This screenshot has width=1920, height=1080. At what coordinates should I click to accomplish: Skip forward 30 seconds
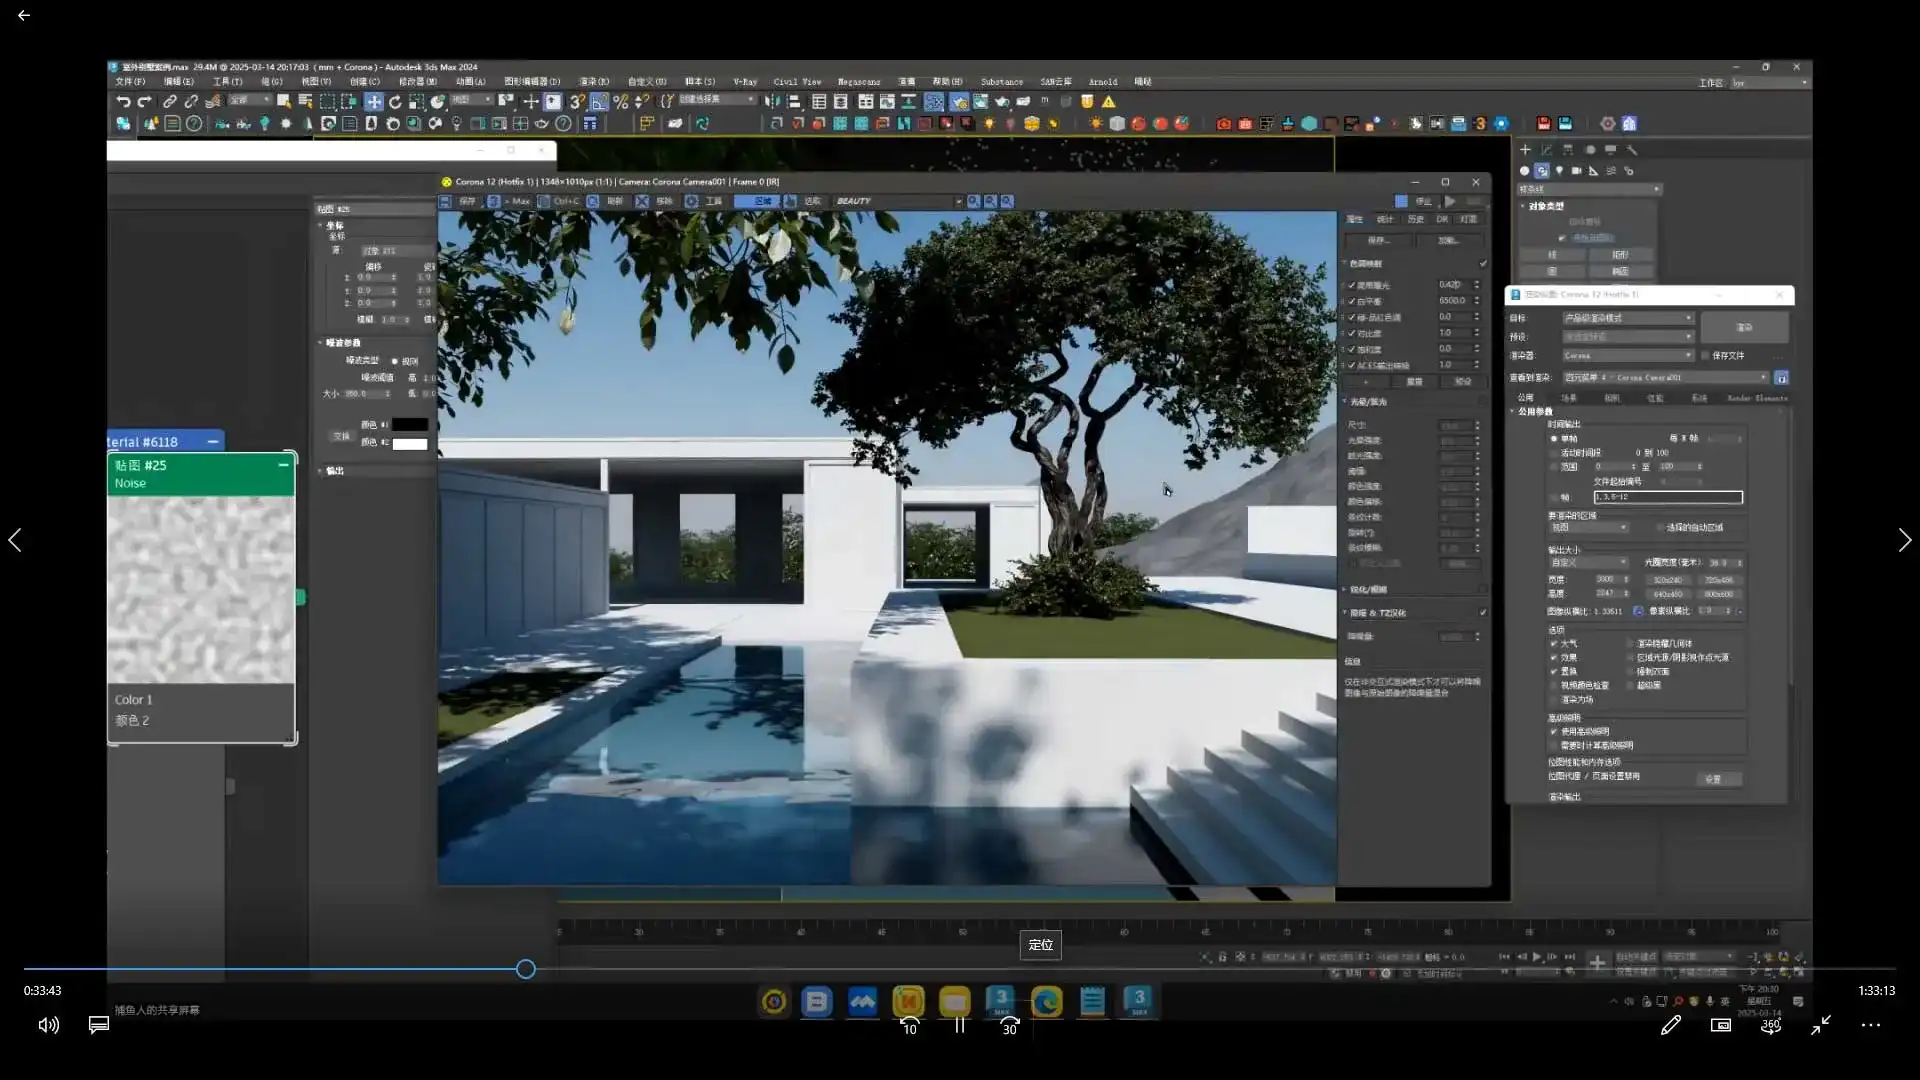(1010, 1026)
